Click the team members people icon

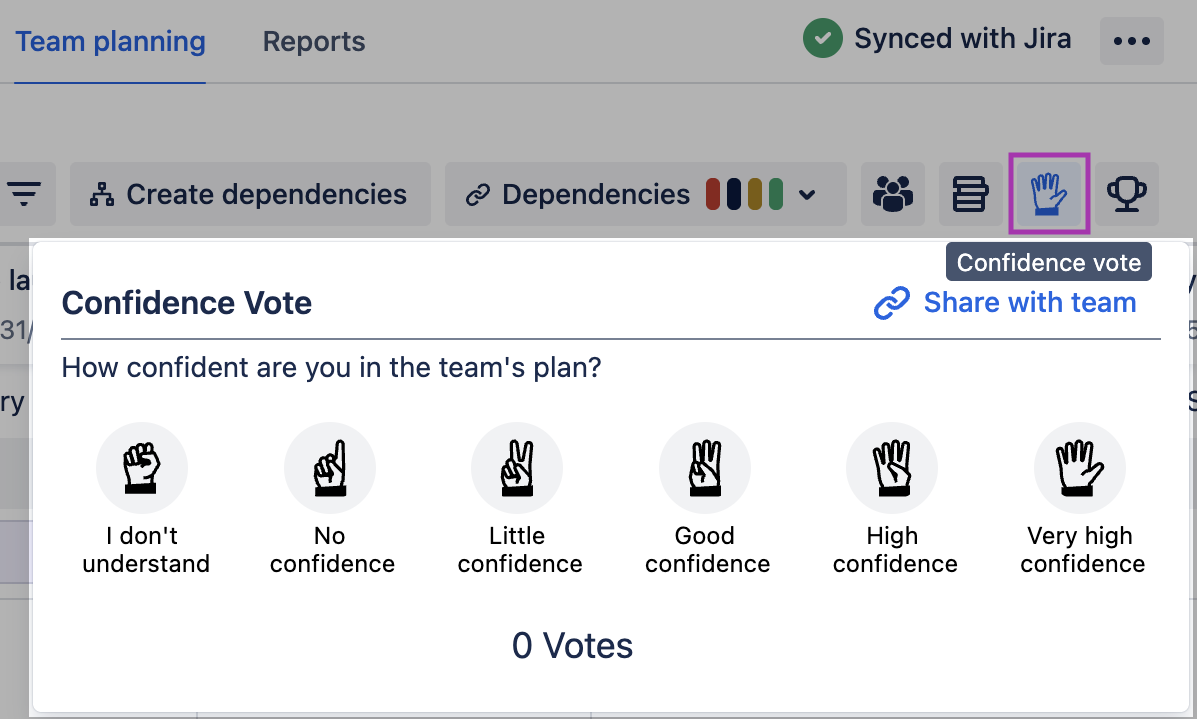(x=893, y=194)
